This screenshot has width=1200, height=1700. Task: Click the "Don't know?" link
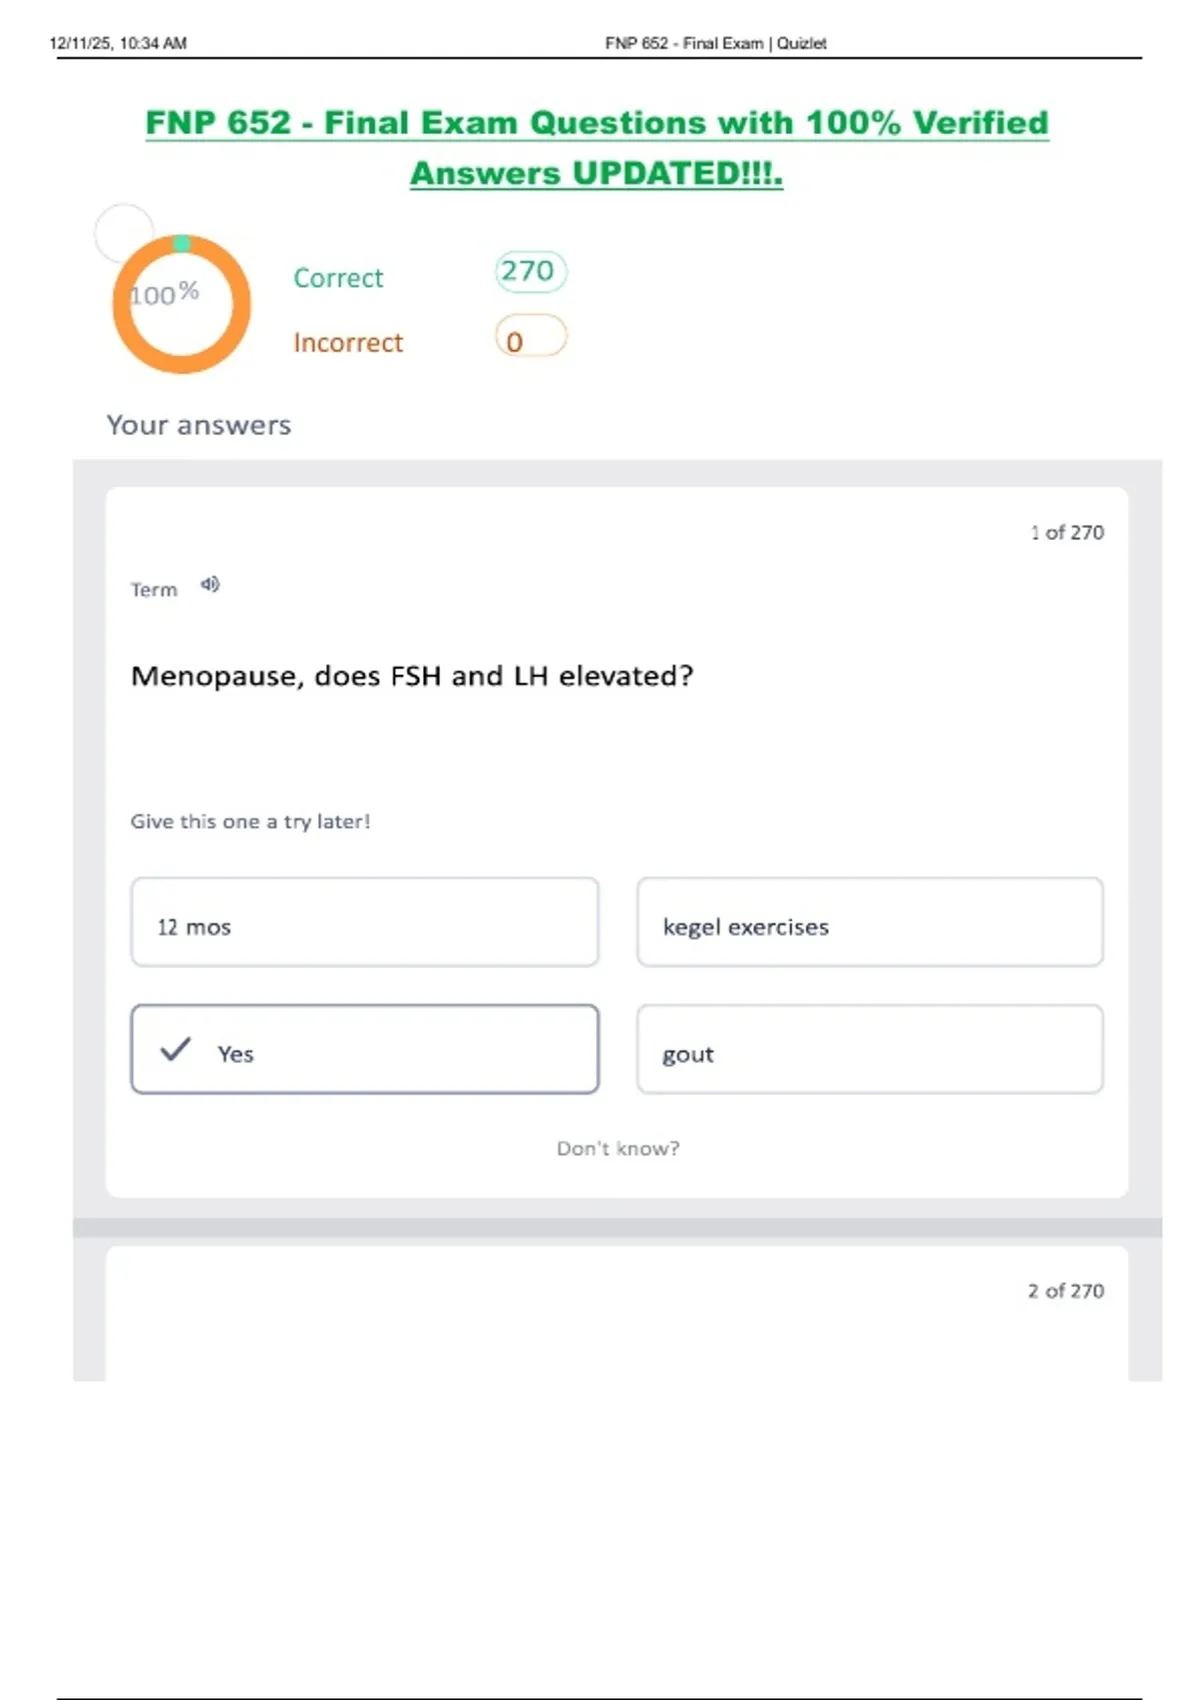618,1149
